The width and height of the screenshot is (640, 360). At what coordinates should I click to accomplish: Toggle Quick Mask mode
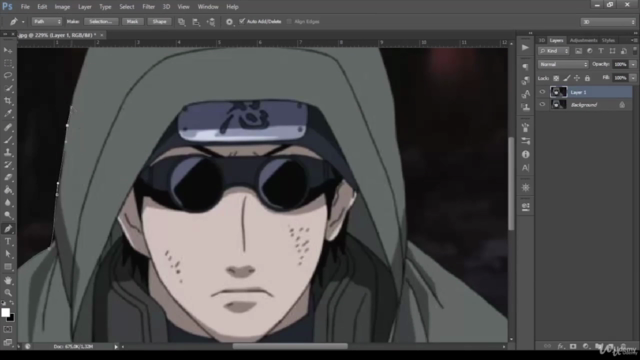8,329
